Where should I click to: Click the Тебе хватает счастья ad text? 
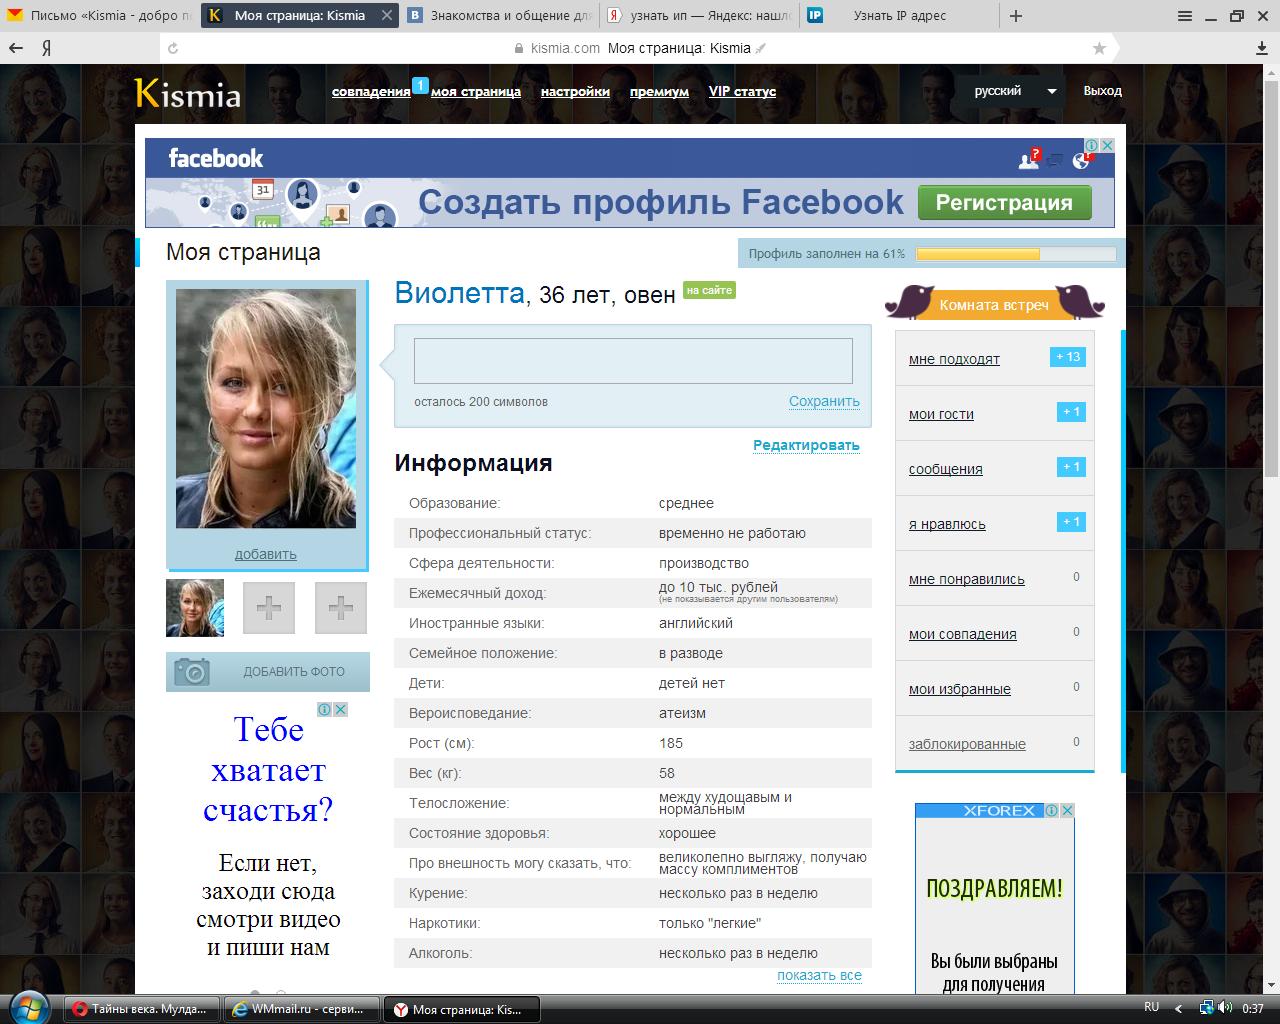coord(268,769)
